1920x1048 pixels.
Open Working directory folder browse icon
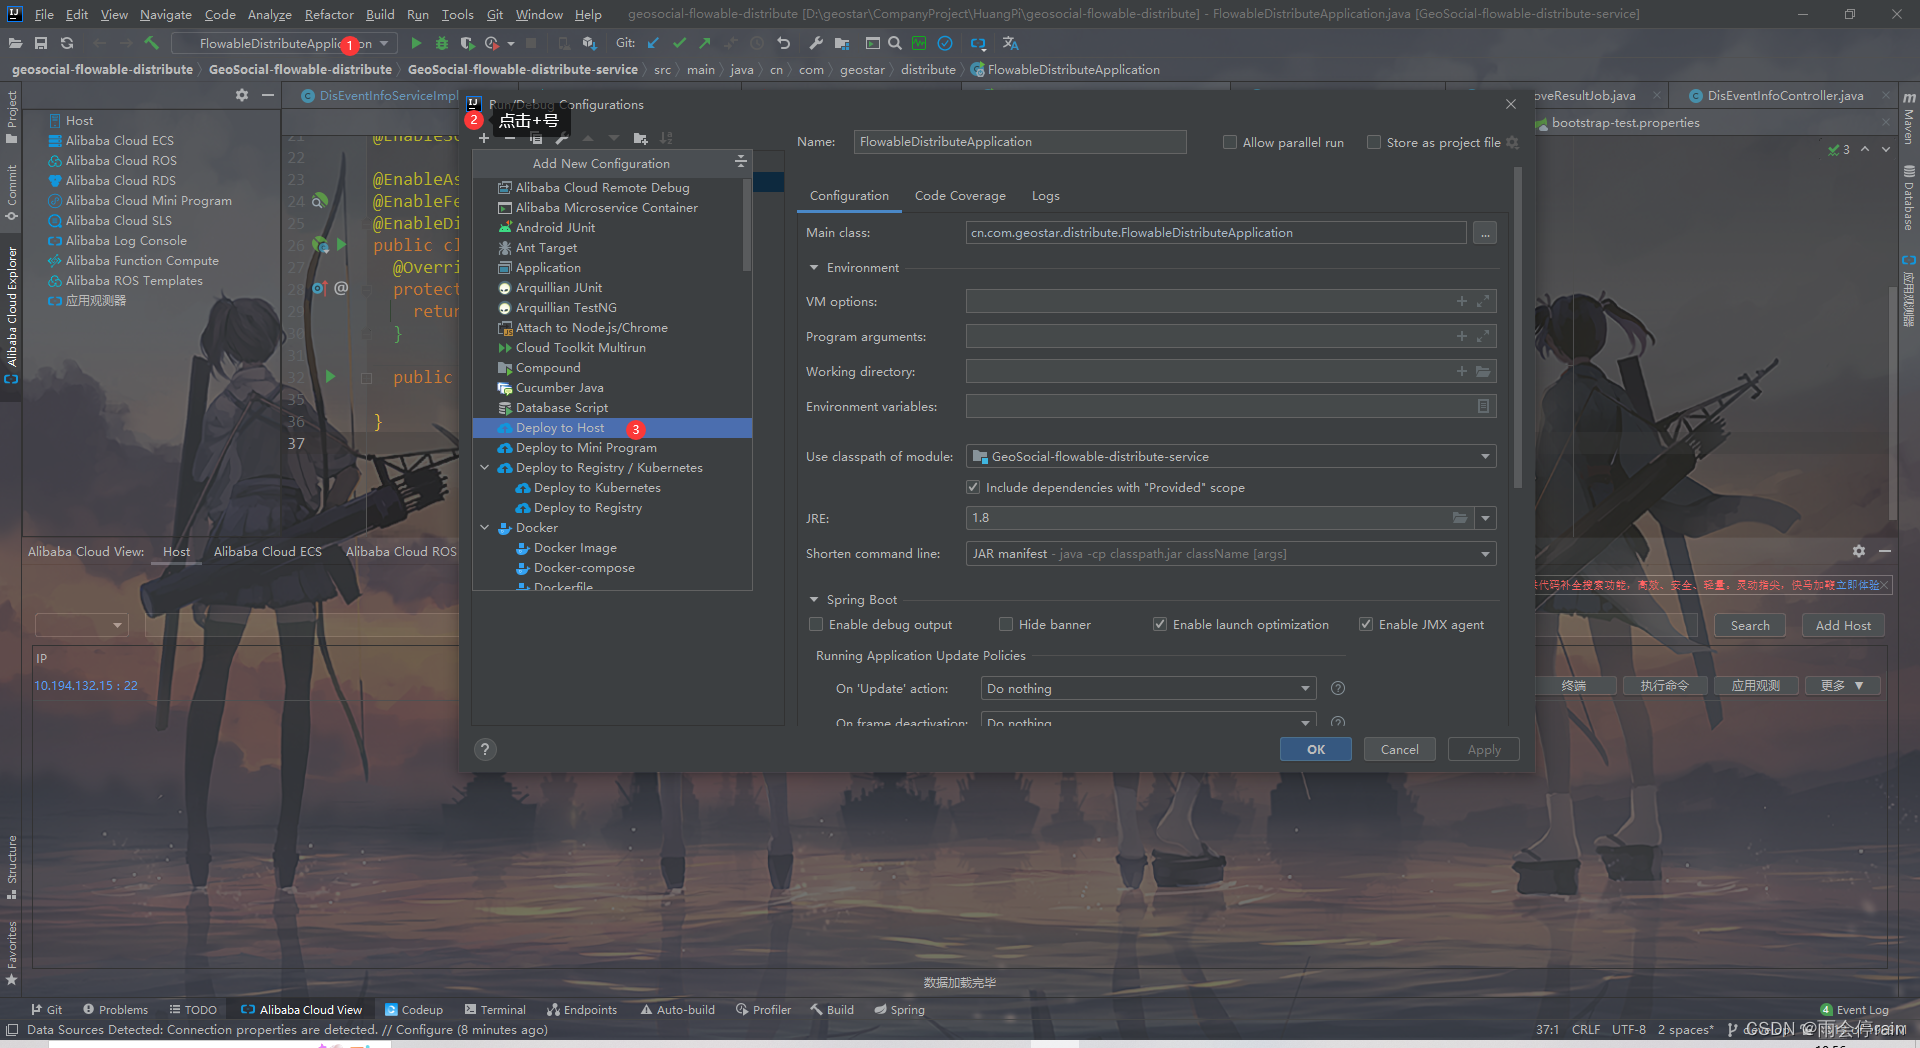pos(1483,372)
